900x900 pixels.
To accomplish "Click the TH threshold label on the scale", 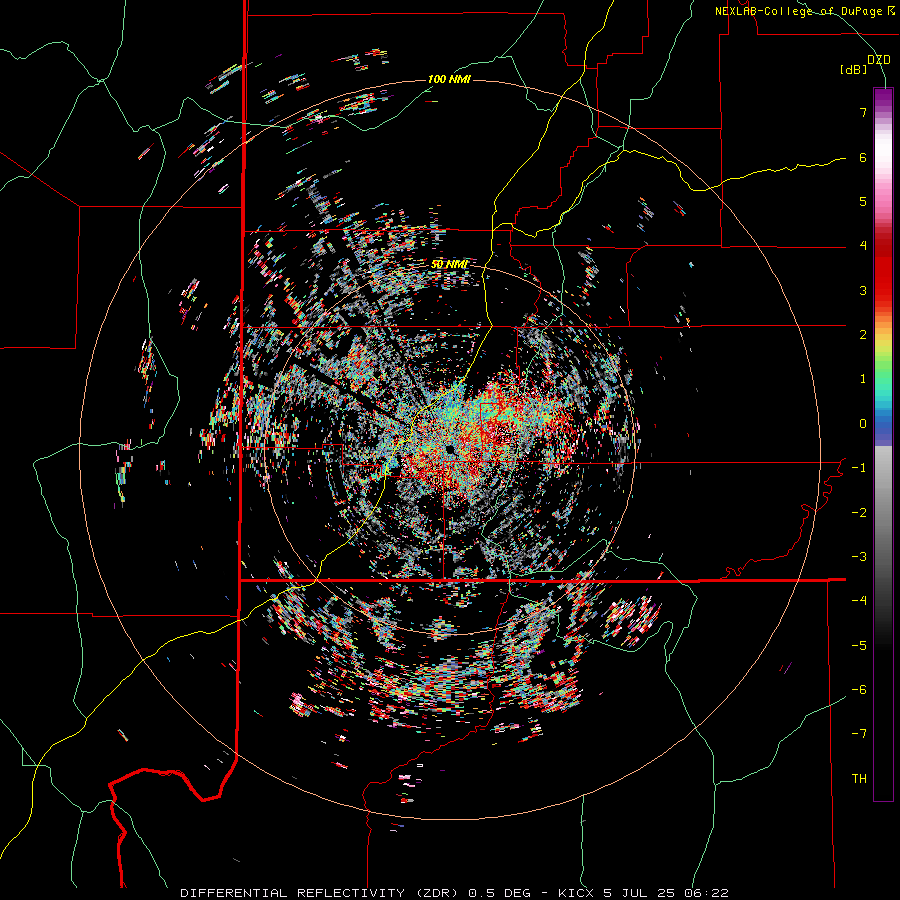I will click(x=859, y=779).
